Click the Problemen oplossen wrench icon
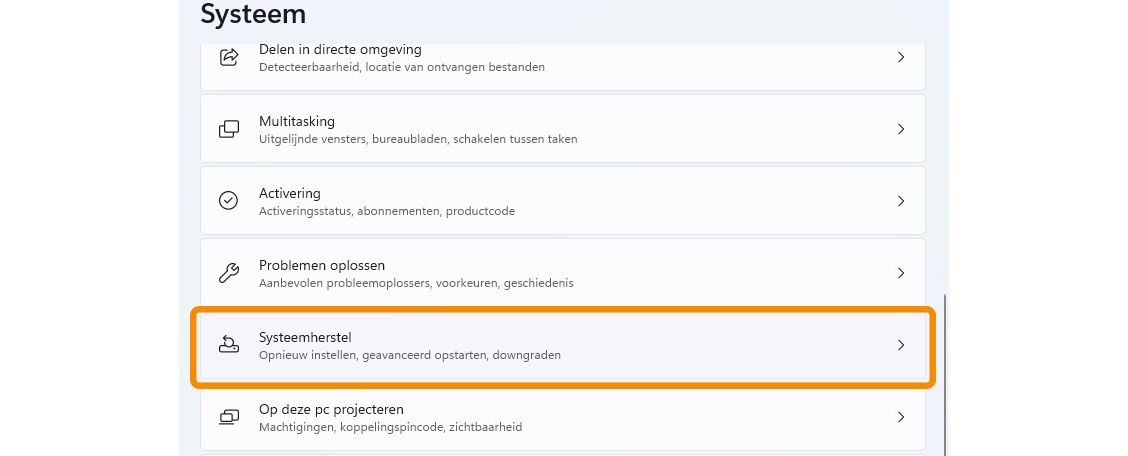The image size is (1128, 456). [229, 273]
